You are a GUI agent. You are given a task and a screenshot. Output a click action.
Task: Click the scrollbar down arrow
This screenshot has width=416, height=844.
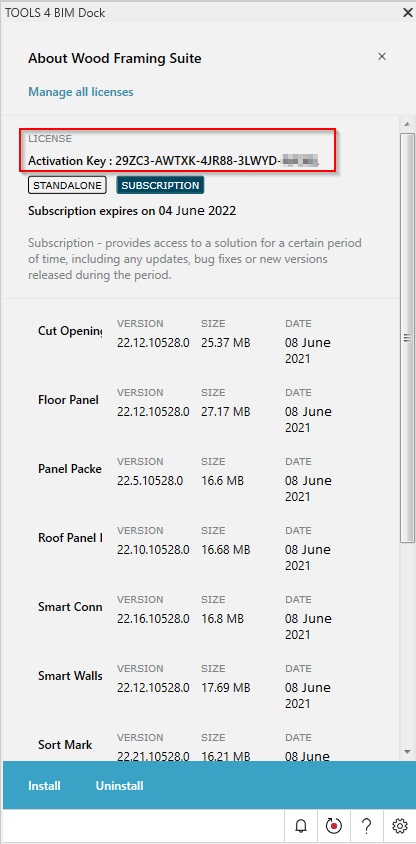tap(407, 751)
